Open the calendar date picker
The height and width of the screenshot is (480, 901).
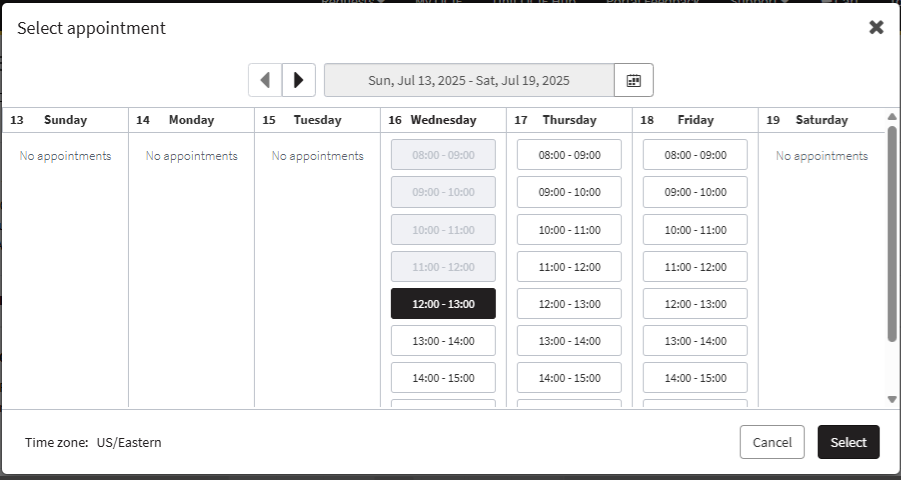633,80
